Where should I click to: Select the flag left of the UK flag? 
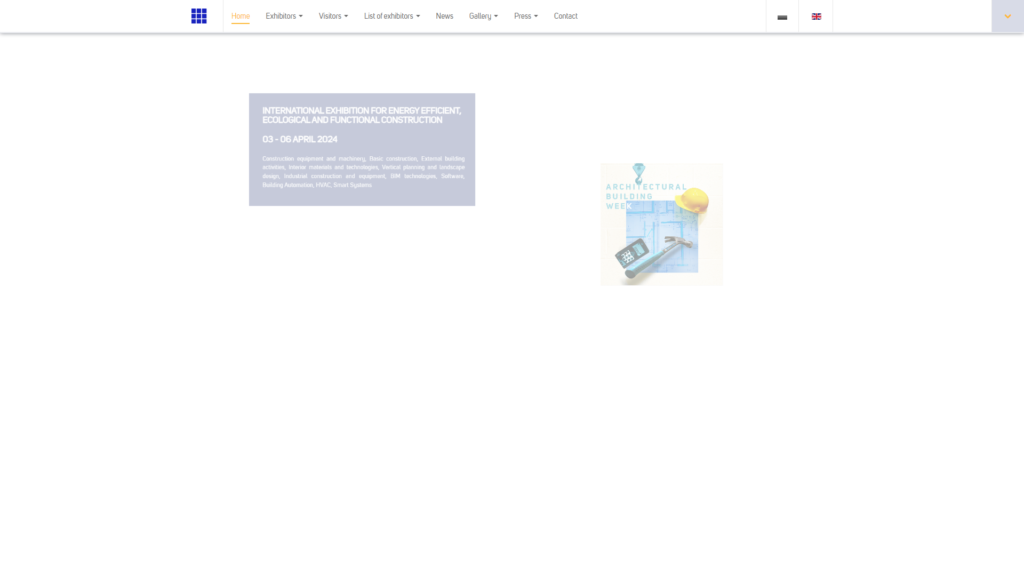tap(782, 17)
